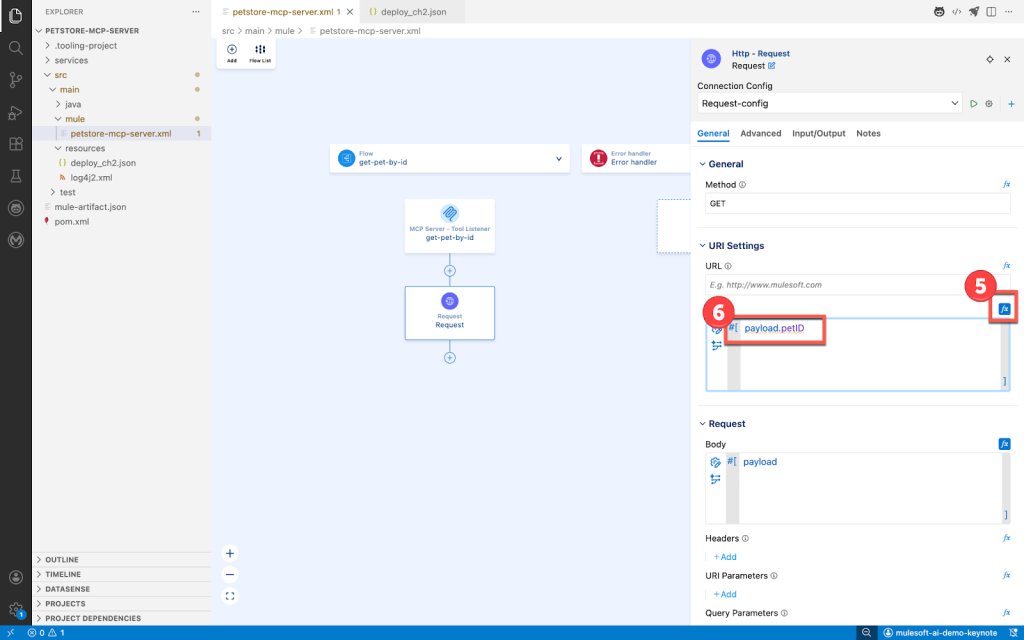1024x640 pixels.
Task: Toggle fx expression mode for the Method field
Action: click(x=1006, y=184)
